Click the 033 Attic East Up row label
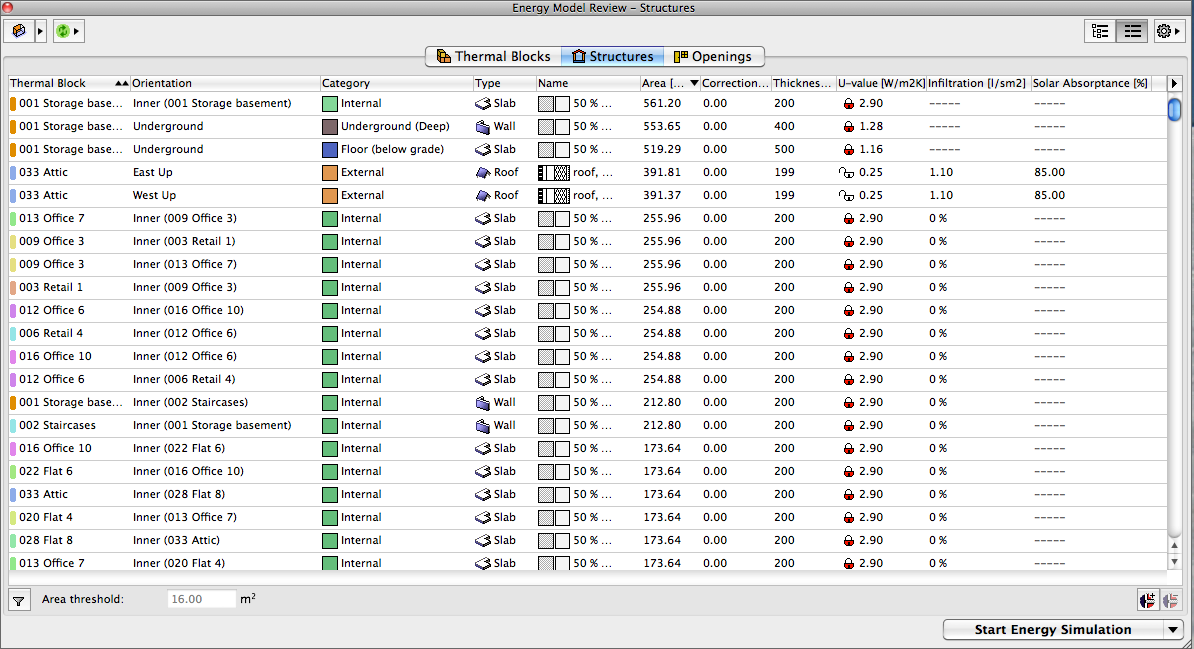1194x649 pixels. [x=43, y=172]
